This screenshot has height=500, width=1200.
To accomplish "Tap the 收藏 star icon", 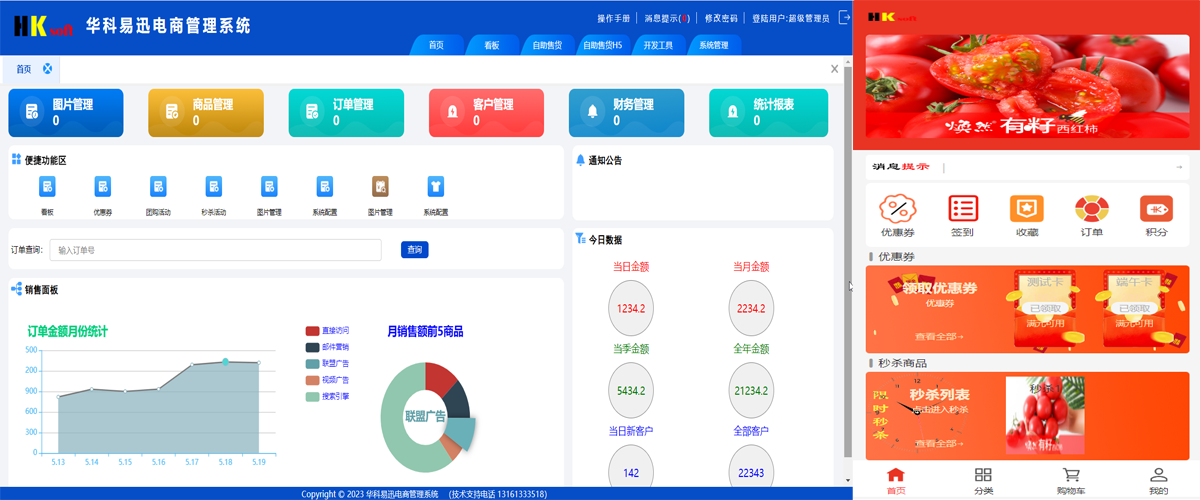I will (1026, 209).
